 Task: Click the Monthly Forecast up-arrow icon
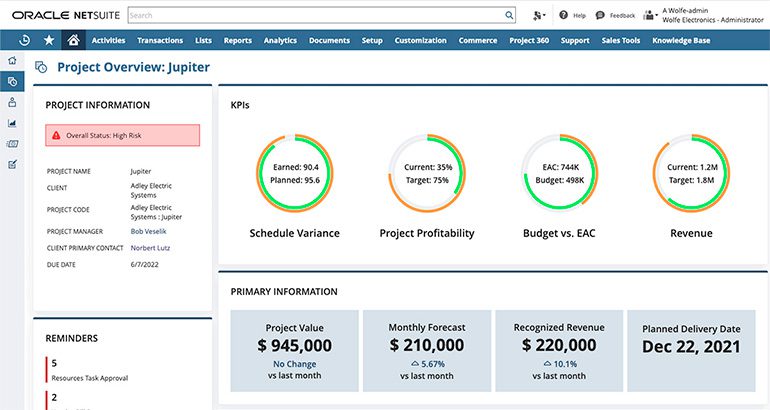click(415, 364)
